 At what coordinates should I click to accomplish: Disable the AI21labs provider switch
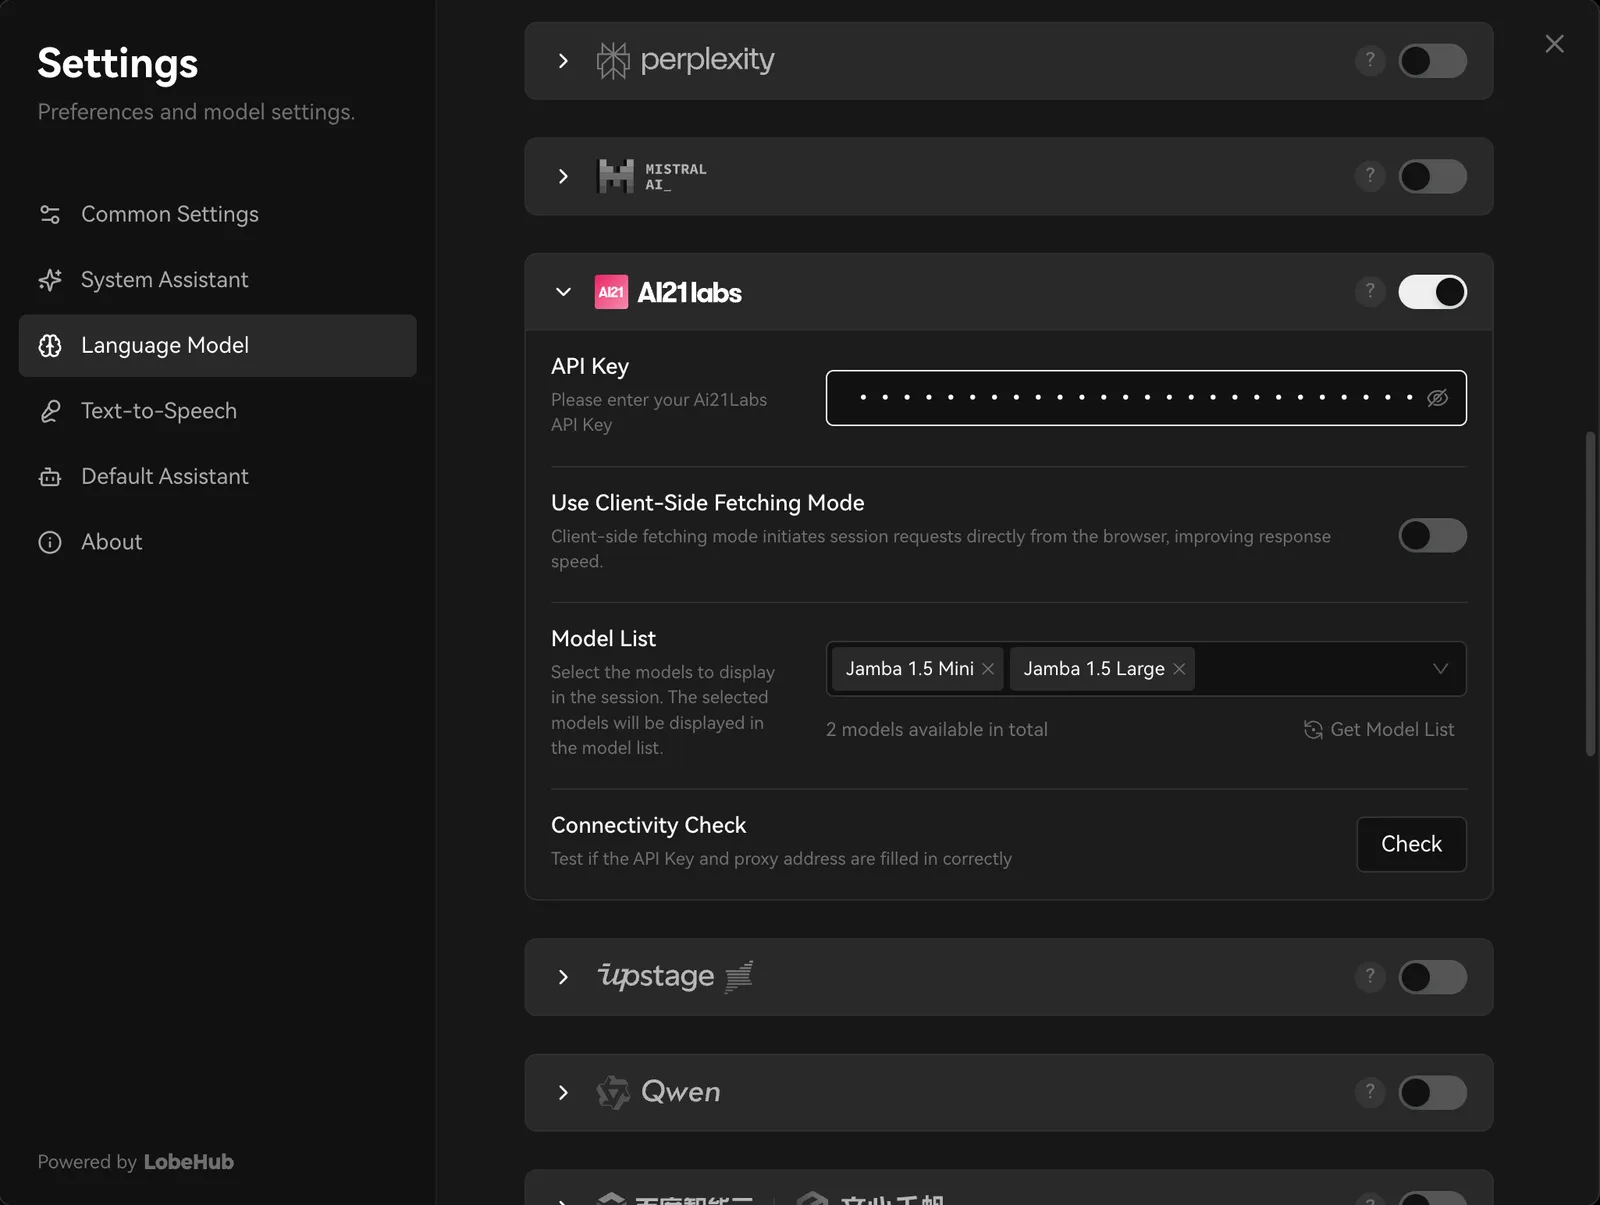tap(1432, 292)
